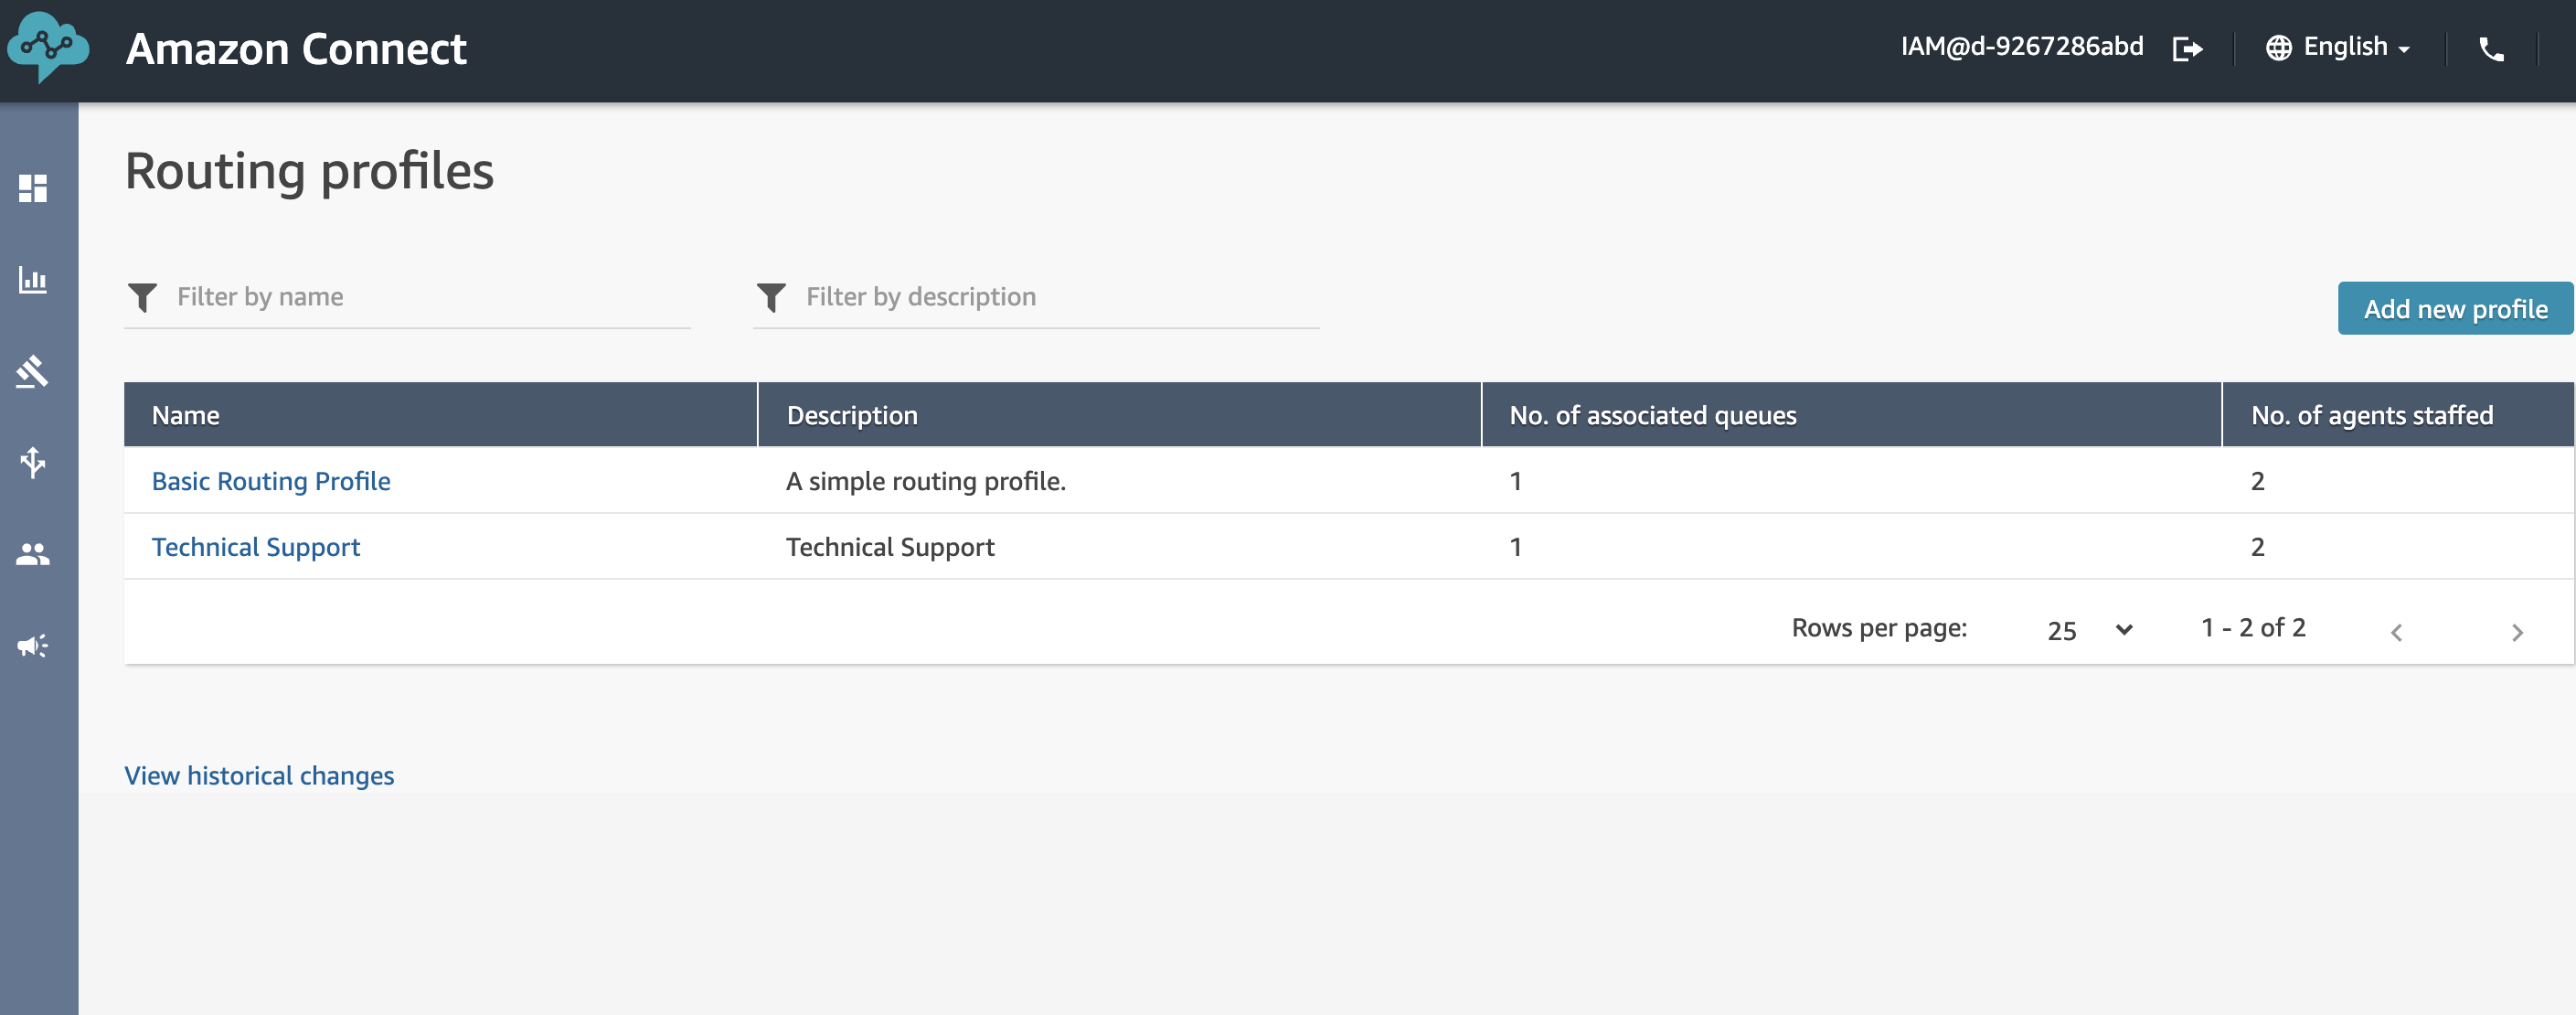The width and height of the screenshot is (2576, 1015).
Task: Sort the table by the Name column
Action: [185, 414]
